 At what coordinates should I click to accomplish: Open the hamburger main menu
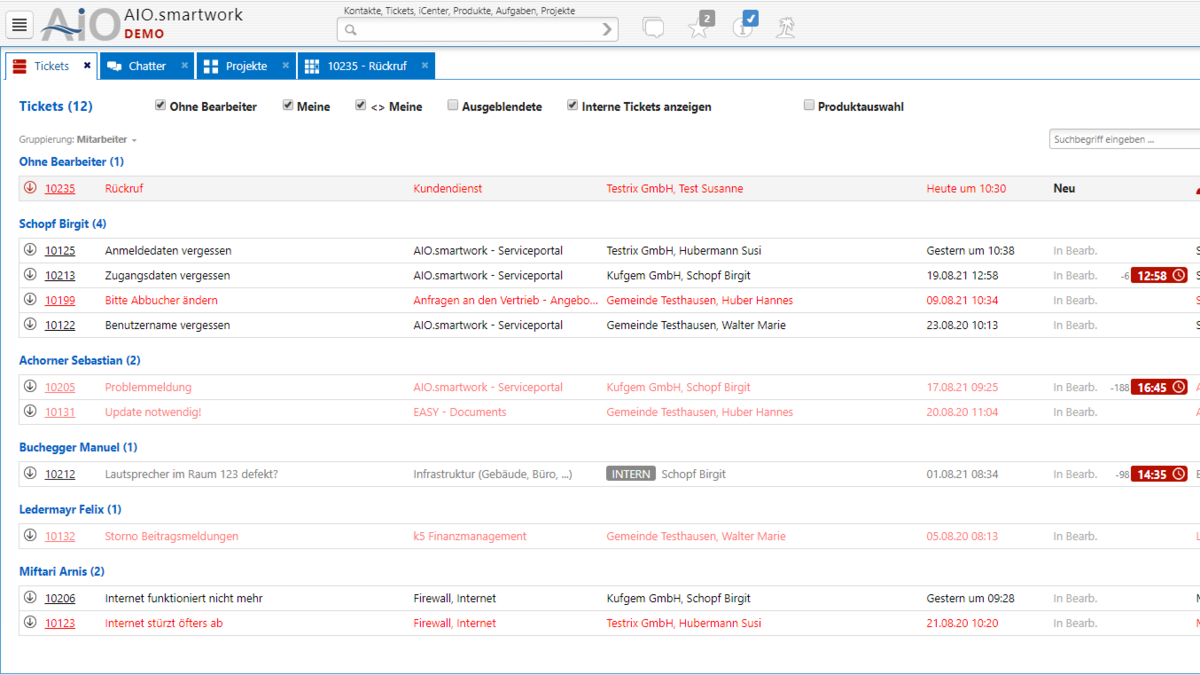point(19,25)
